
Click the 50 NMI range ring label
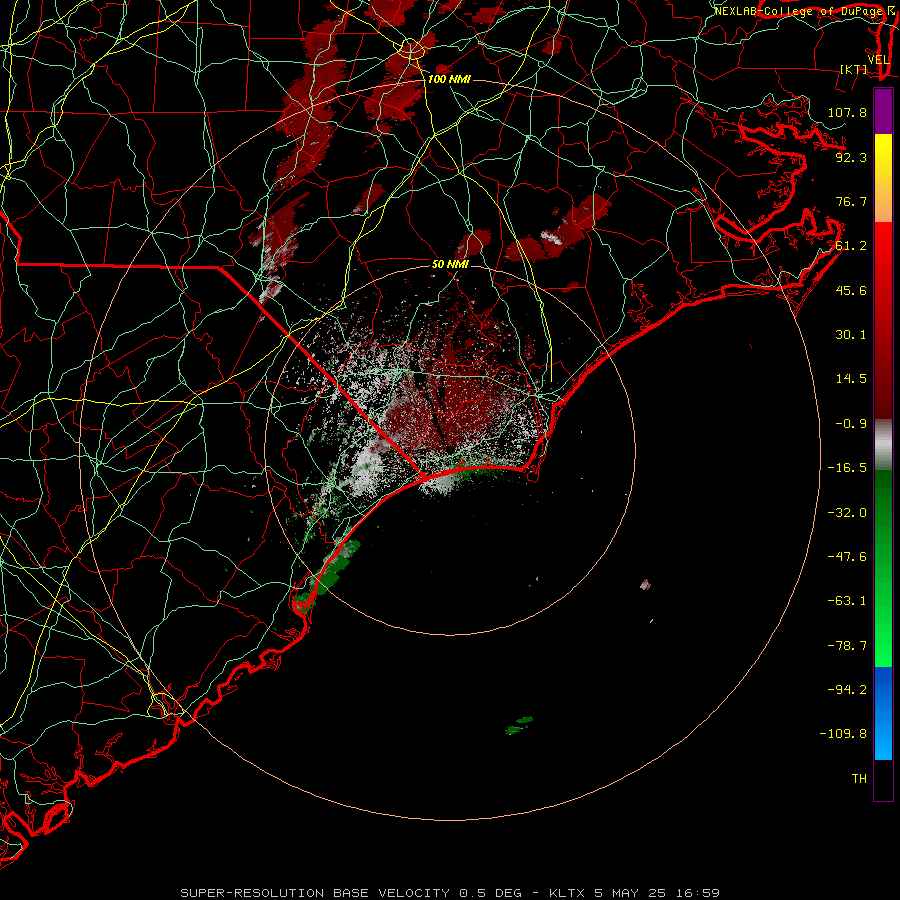click(451, 264)
